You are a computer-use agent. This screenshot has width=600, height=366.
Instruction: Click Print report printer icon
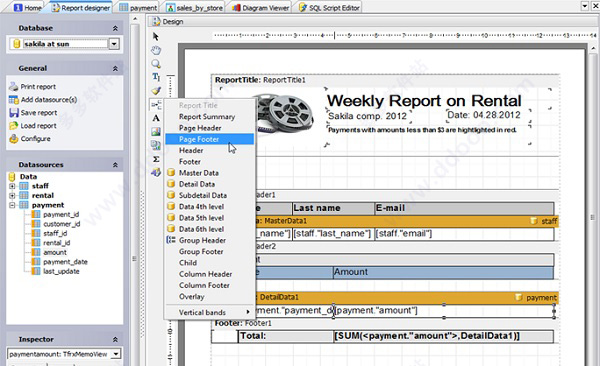(x=14, y=87)
